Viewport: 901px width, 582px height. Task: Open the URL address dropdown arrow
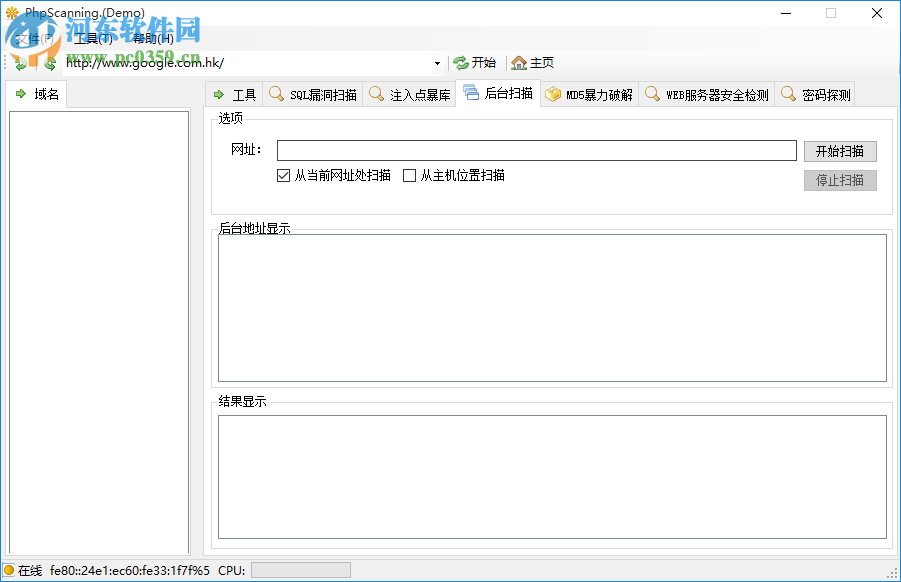(x=435, y=62)
